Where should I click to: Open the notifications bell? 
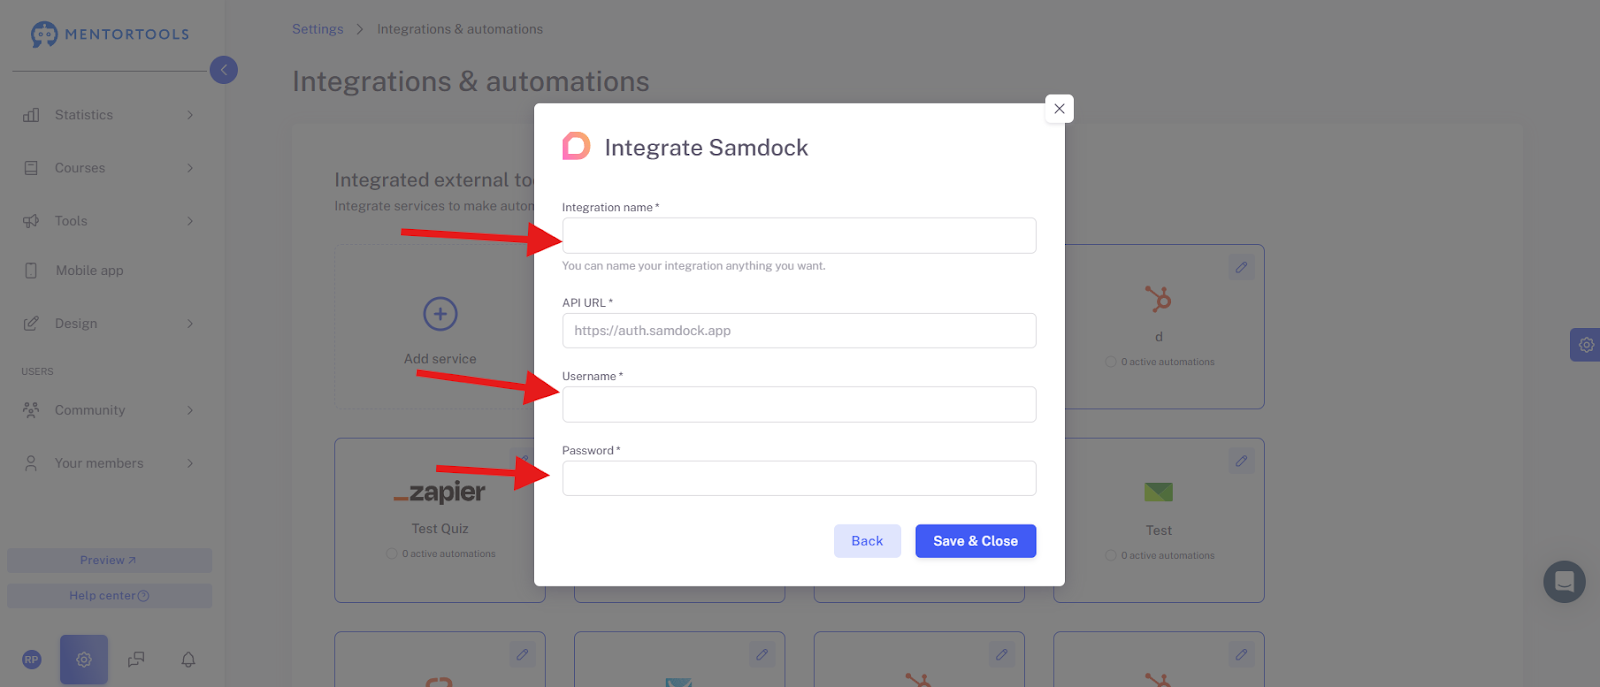coord(188,660)
